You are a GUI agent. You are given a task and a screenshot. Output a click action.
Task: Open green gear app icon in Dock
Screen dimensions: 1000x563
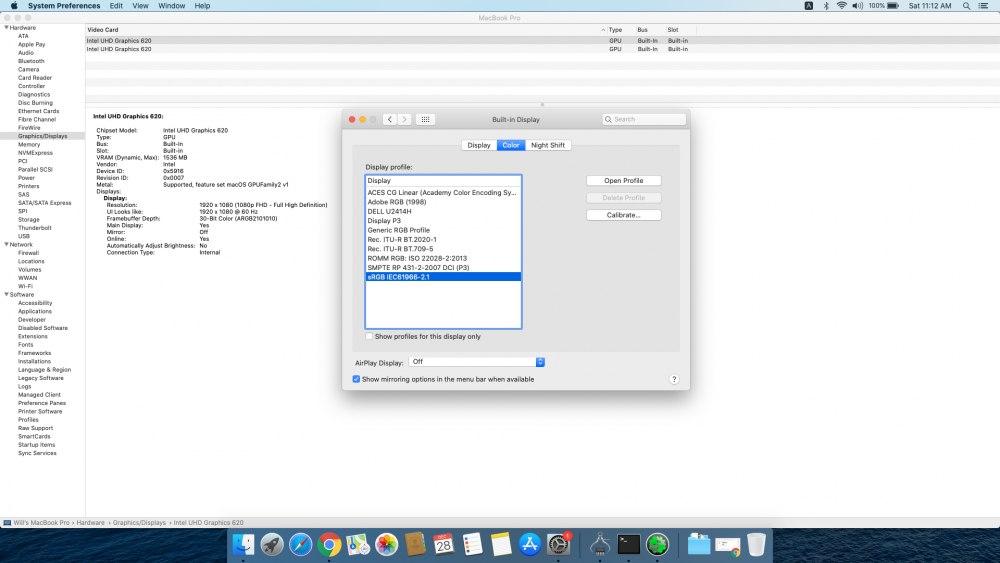coord(658,545)
